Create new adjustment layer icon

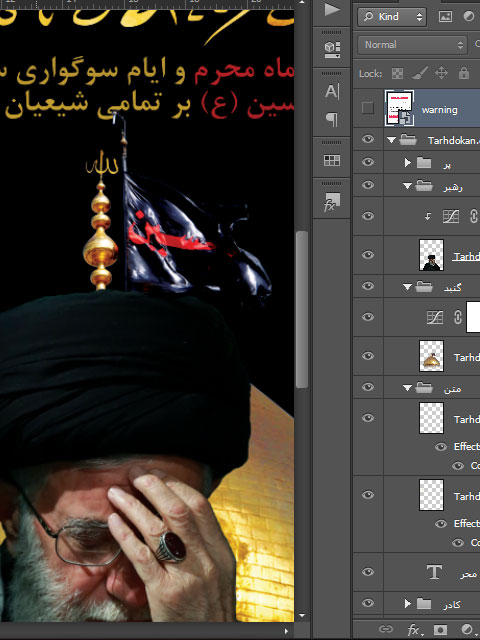pos(467,630)
